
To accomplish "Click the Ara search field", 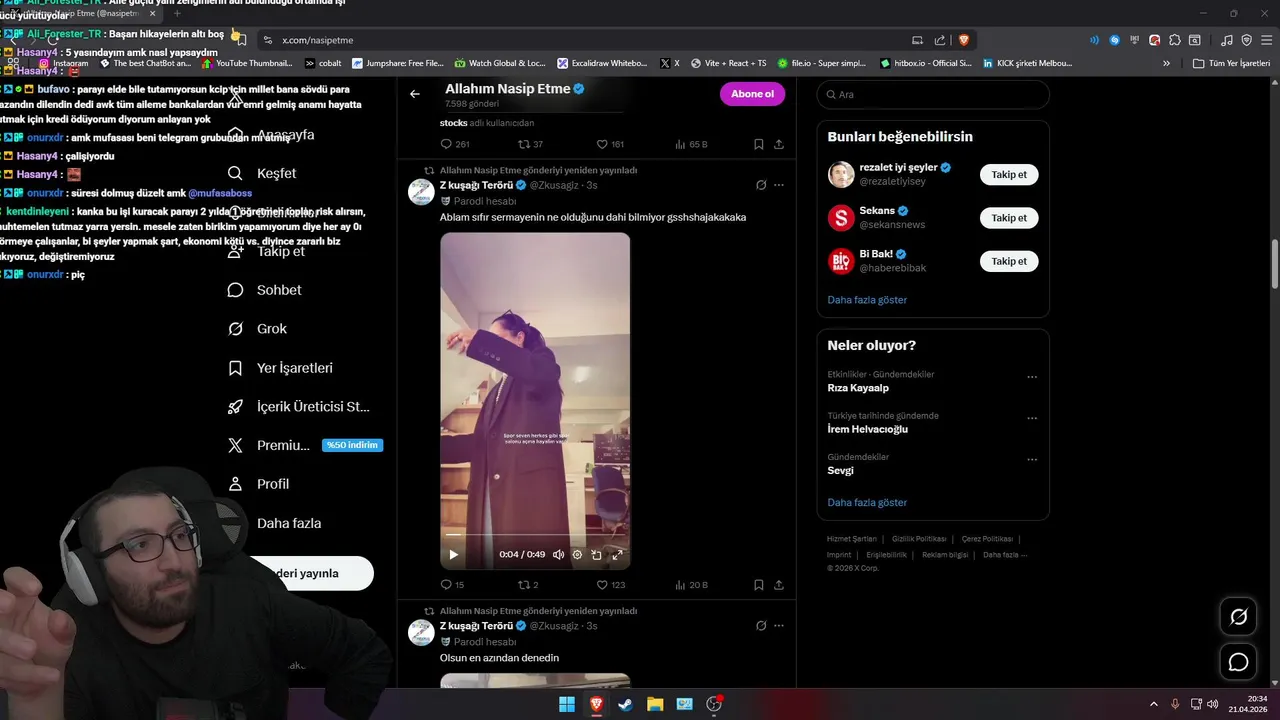I will pyautogui.click(x=933, y=94).
